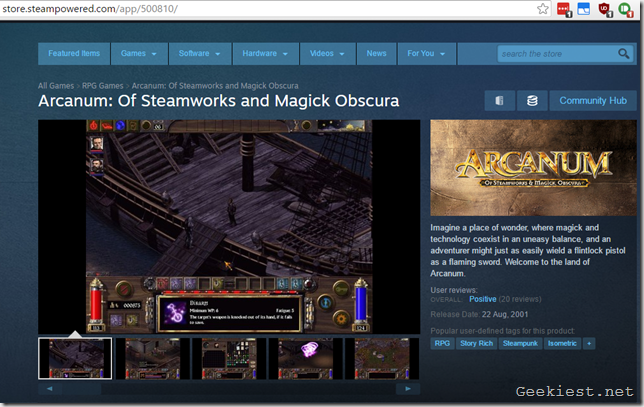Viewport: 644px width, 407px height.
Task: Open the SteamDB database stack icon
Action: coord(532,101)
